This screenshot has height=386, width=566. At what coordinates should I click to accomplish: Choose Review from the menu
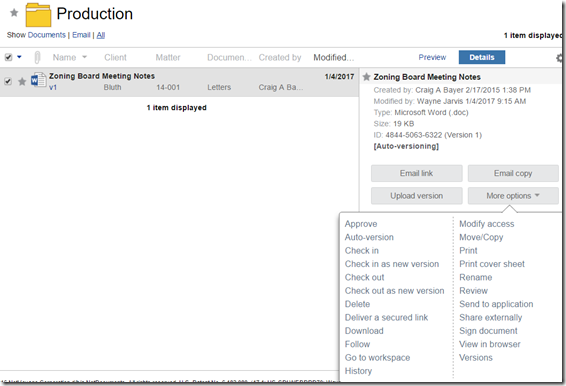[x=473, y=291]
